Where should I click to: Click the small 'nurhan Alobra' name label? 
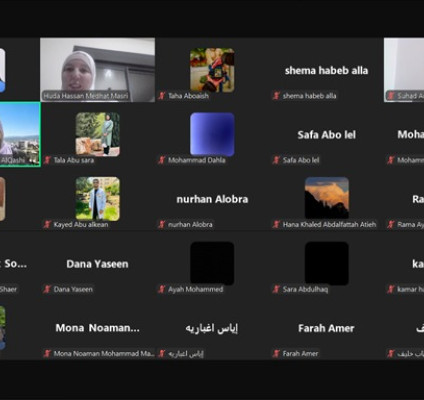(190, 225)
